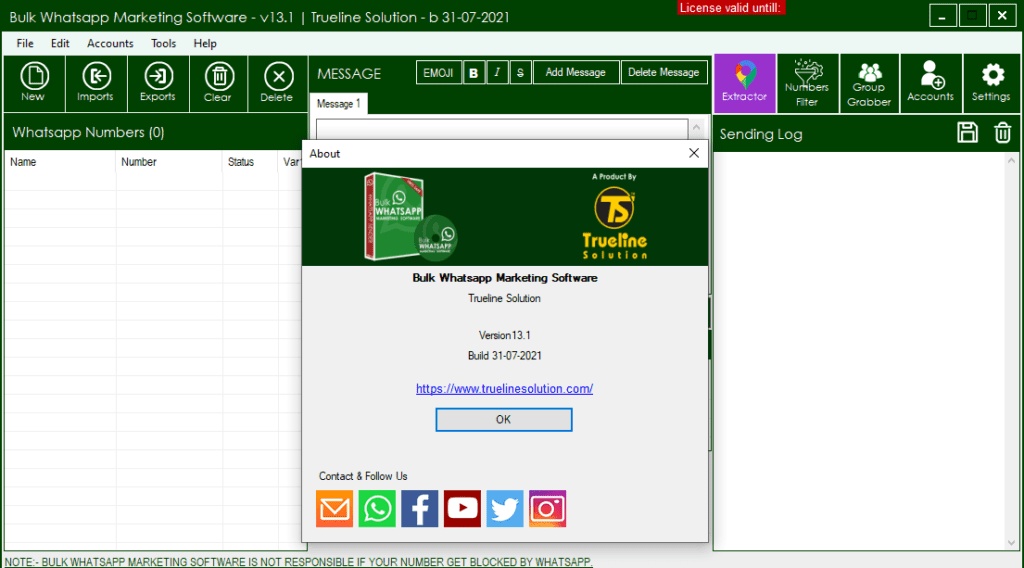The width and height of the screenshot is (1024, 568).
Task: Toggle italic formatting button
Action: [497, 72]
